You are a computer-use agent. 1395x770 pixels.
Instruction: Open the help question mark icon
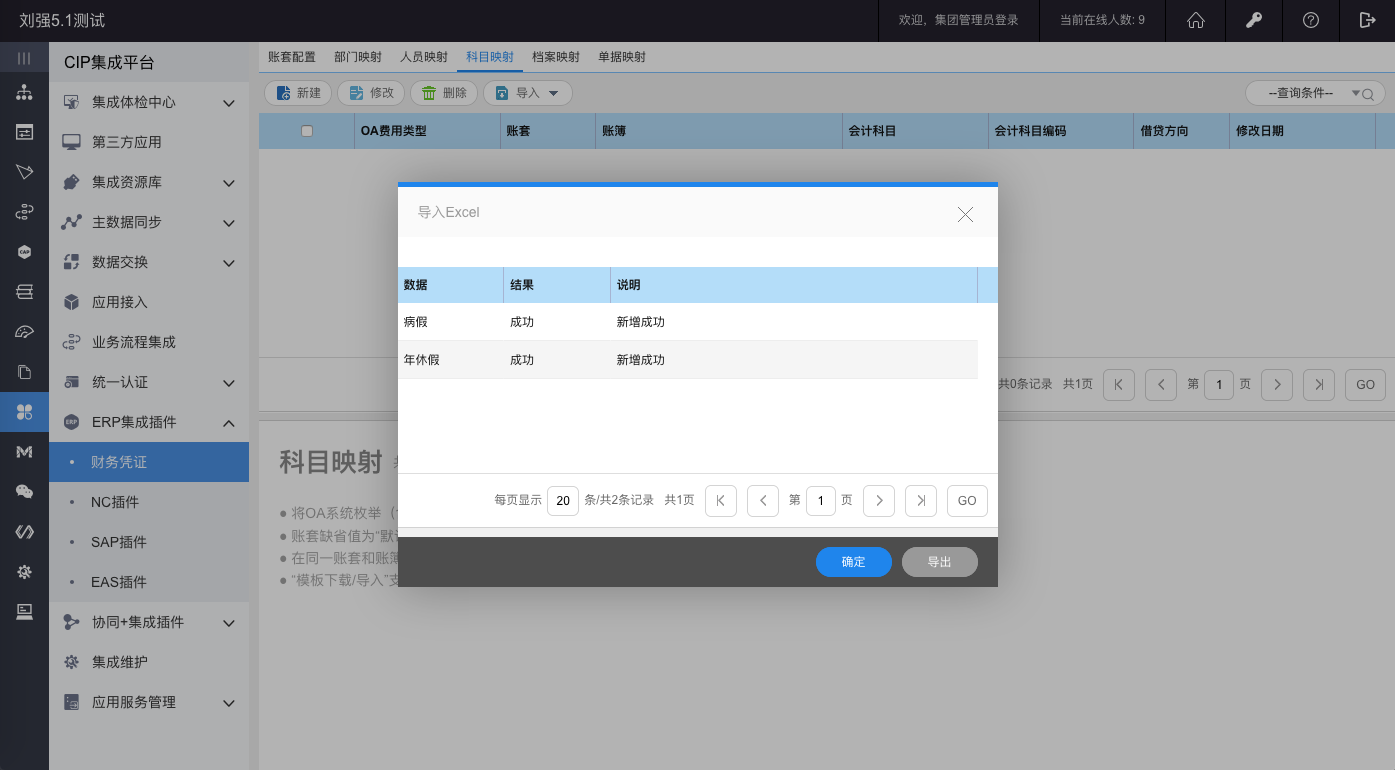tap(1311, 21)
